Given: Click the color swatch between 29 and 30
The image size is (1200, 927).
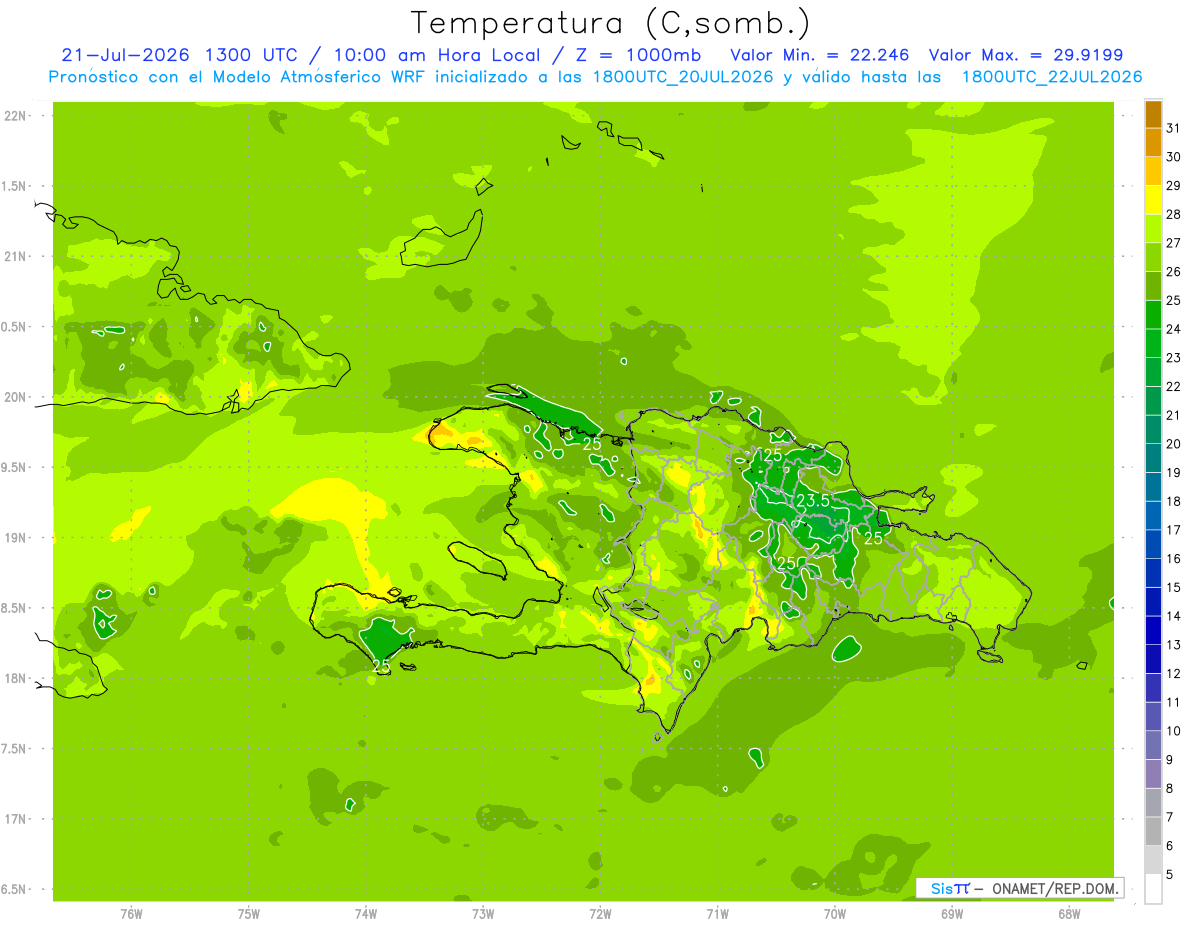Looking at the screenshot, I should pos(1153,171).
